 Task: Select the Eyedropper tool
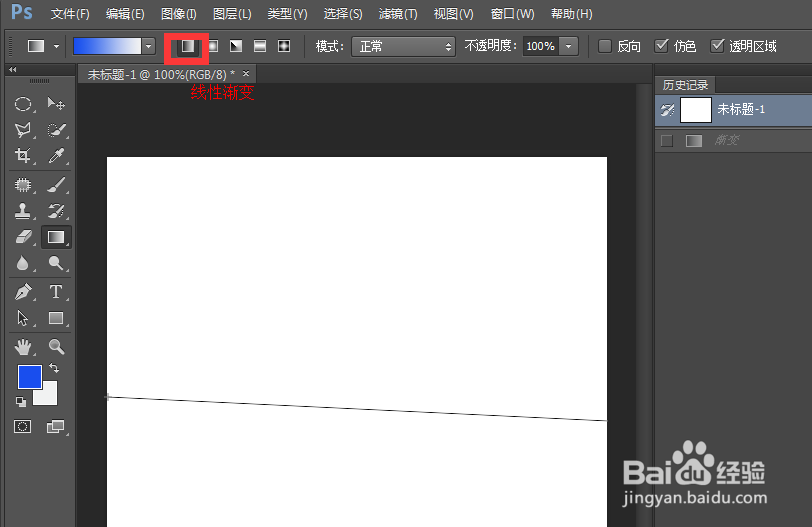56,155
